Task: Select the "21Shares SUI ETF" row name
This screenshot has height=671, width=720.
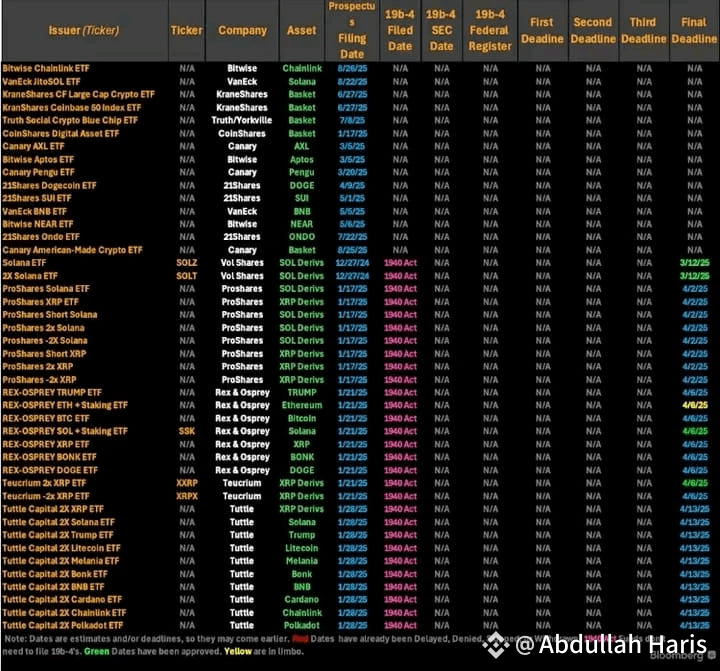Action: (37, 198)
